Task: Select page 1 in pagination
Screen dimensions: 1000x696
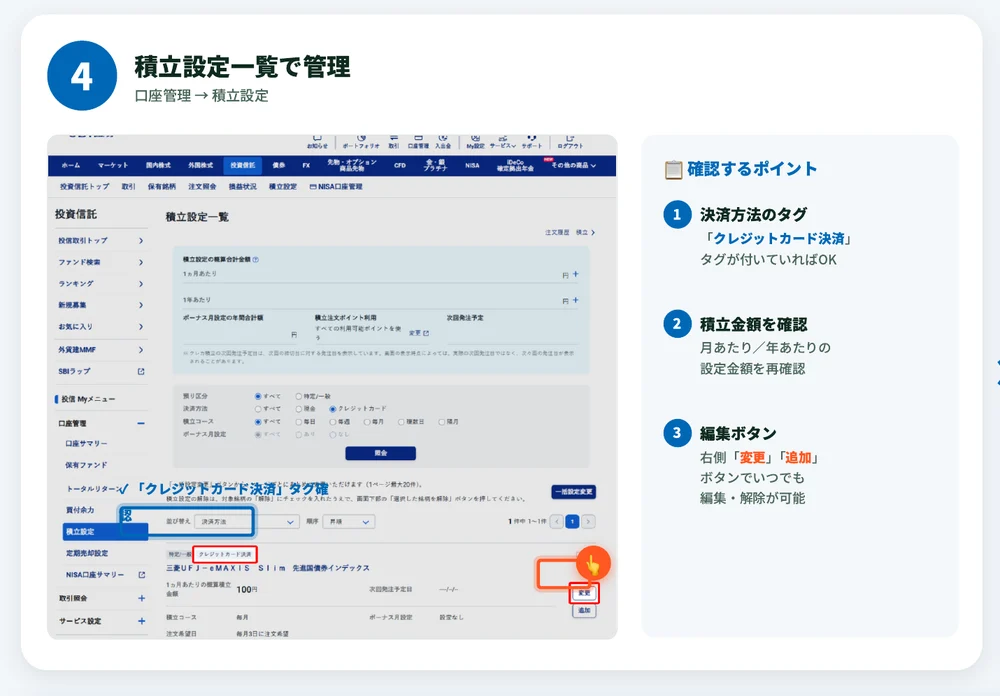Action: pyautogui.click(x=573, y=522)
